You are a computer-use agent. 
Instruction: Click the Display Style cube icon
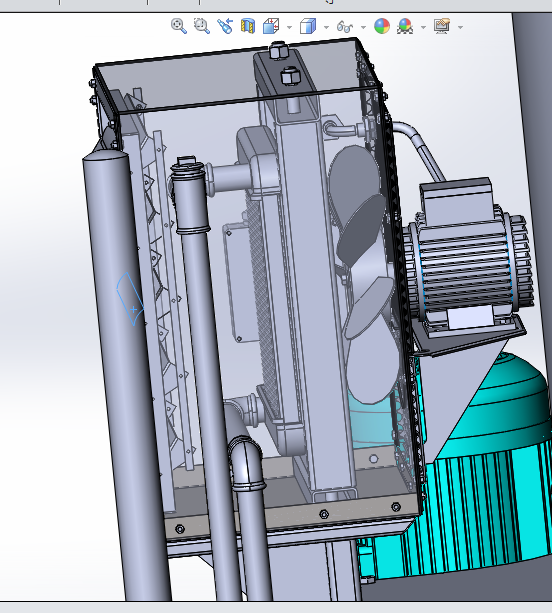tap(308, 26)
